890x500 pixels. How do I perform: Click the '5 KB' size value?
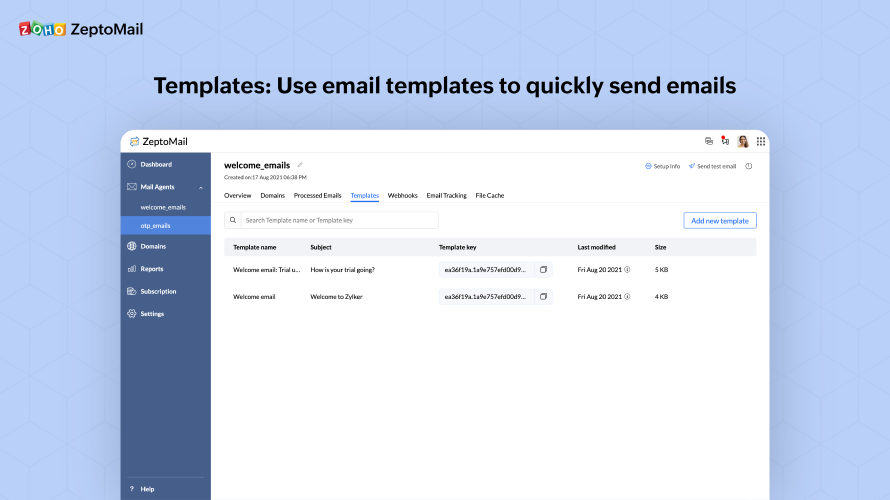click(x=661, y=270)
